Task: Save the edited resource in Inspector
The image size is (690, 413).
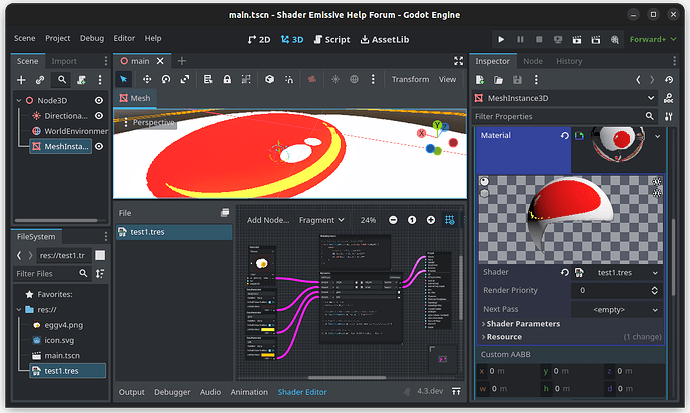Action: click(x=517, y=80)
